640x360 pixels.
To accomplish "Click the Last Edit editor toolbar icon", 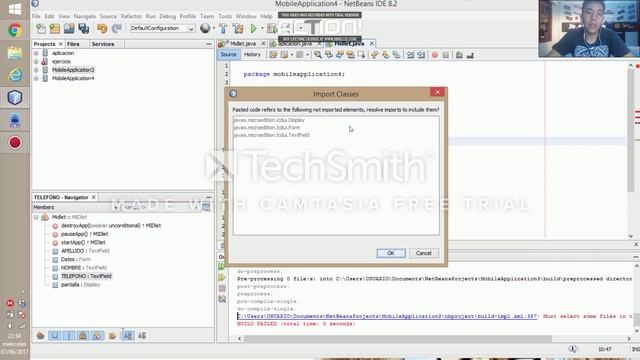I will [273, 55].
